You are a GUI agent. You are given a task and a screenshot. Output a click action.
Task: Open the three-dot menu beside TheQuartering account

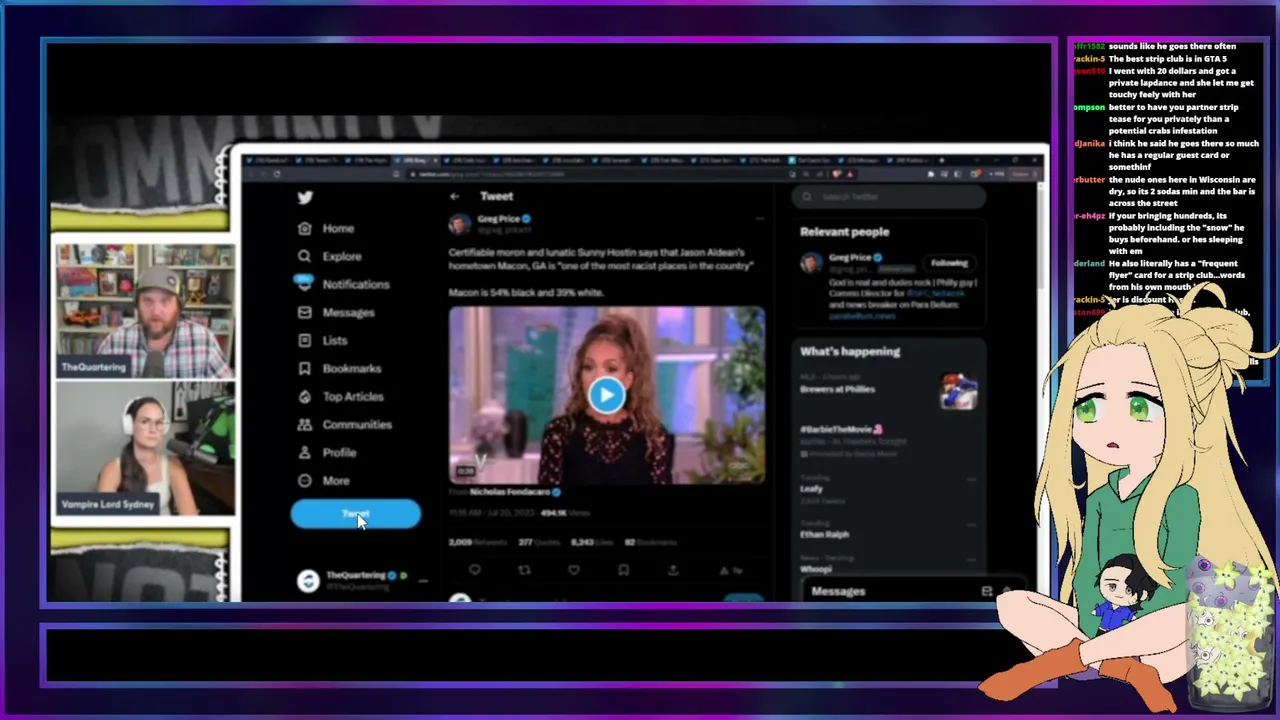click(x=423, y=580)
